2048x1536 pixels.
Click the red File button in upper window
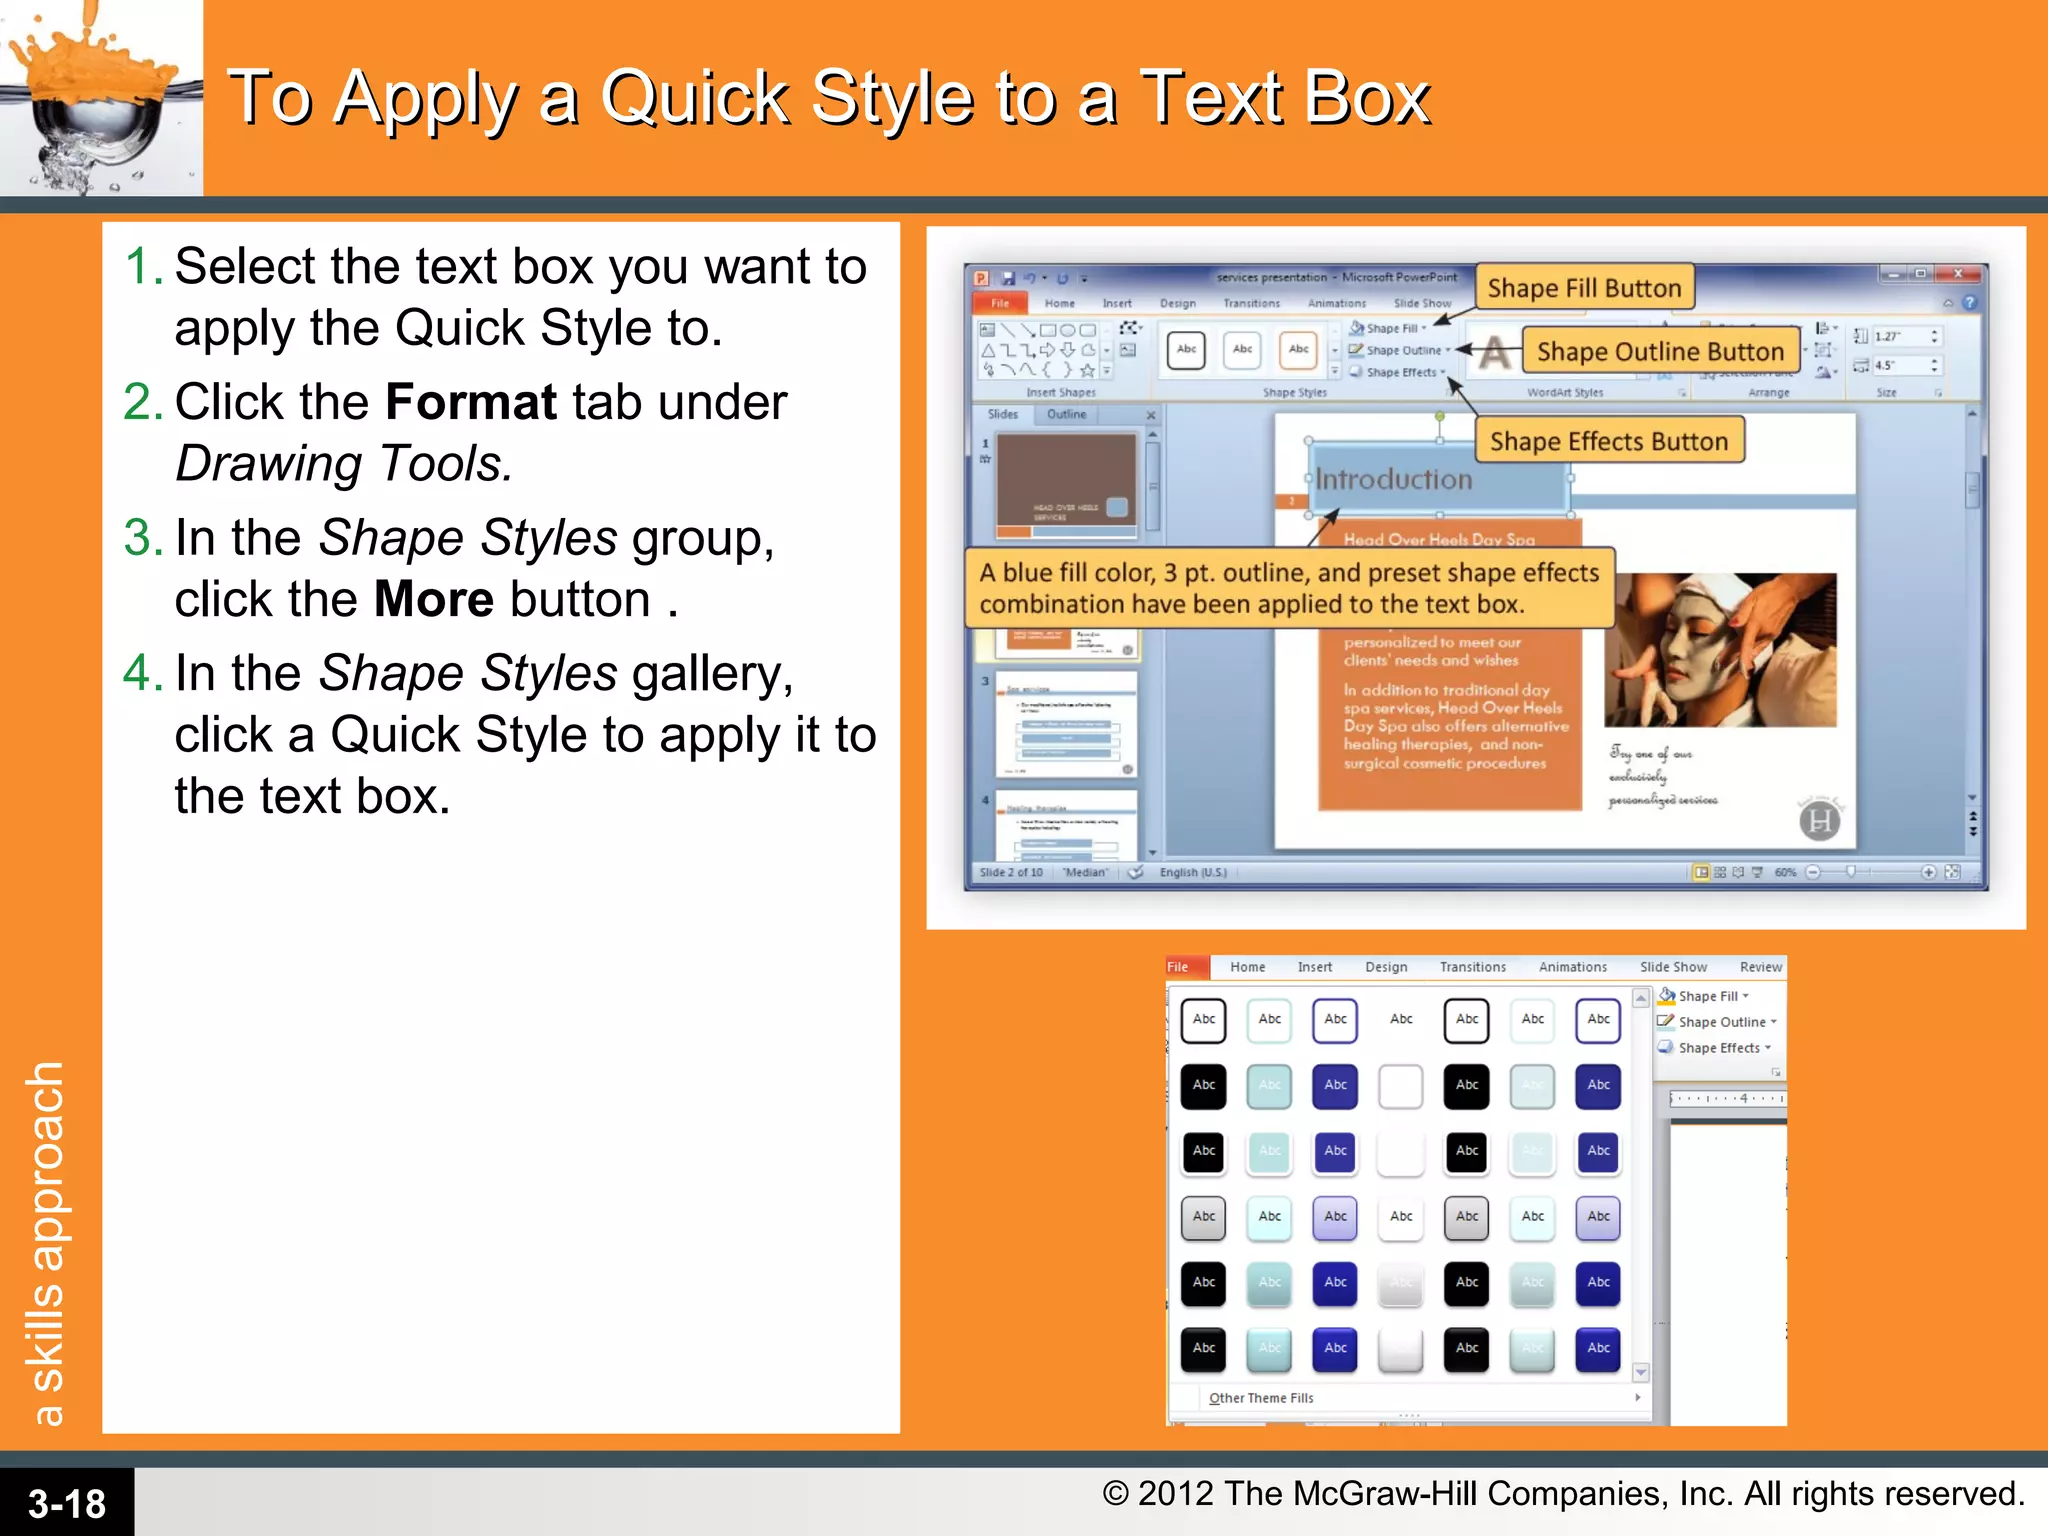(999, 303)
